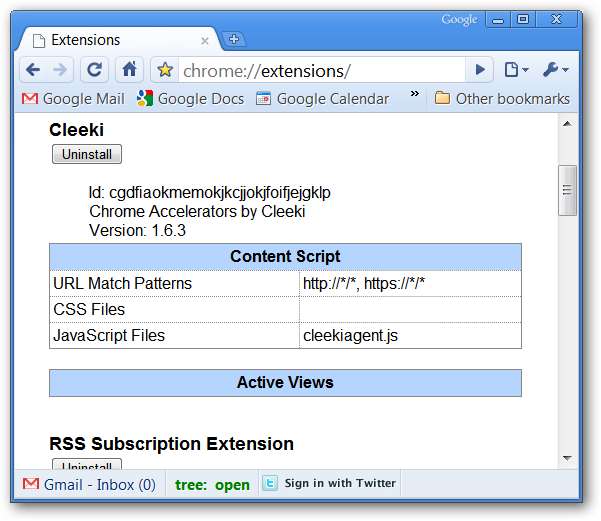
Task: Click the scrollbar down arrow
Action: [567, 458]
